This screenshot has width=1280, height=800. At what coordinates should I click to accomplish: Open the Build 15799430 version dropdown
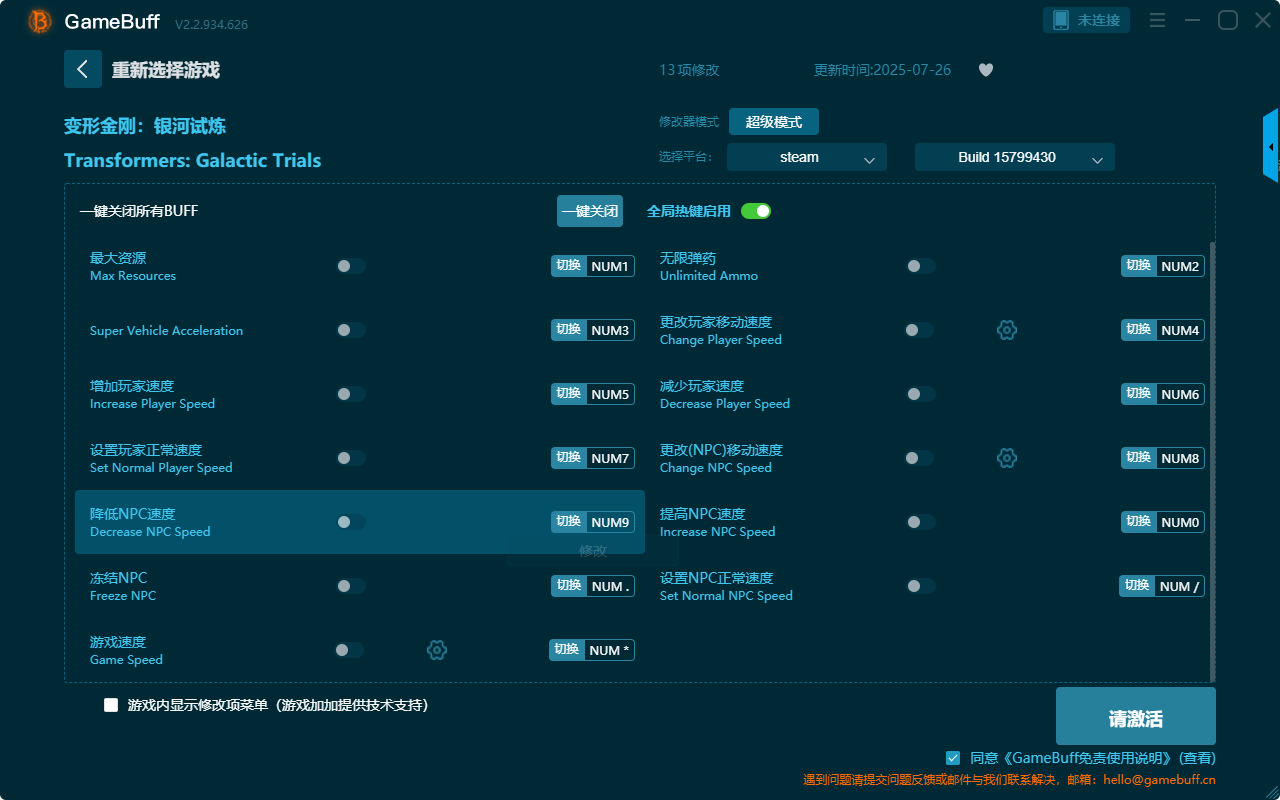click(x=1015, y=157)
